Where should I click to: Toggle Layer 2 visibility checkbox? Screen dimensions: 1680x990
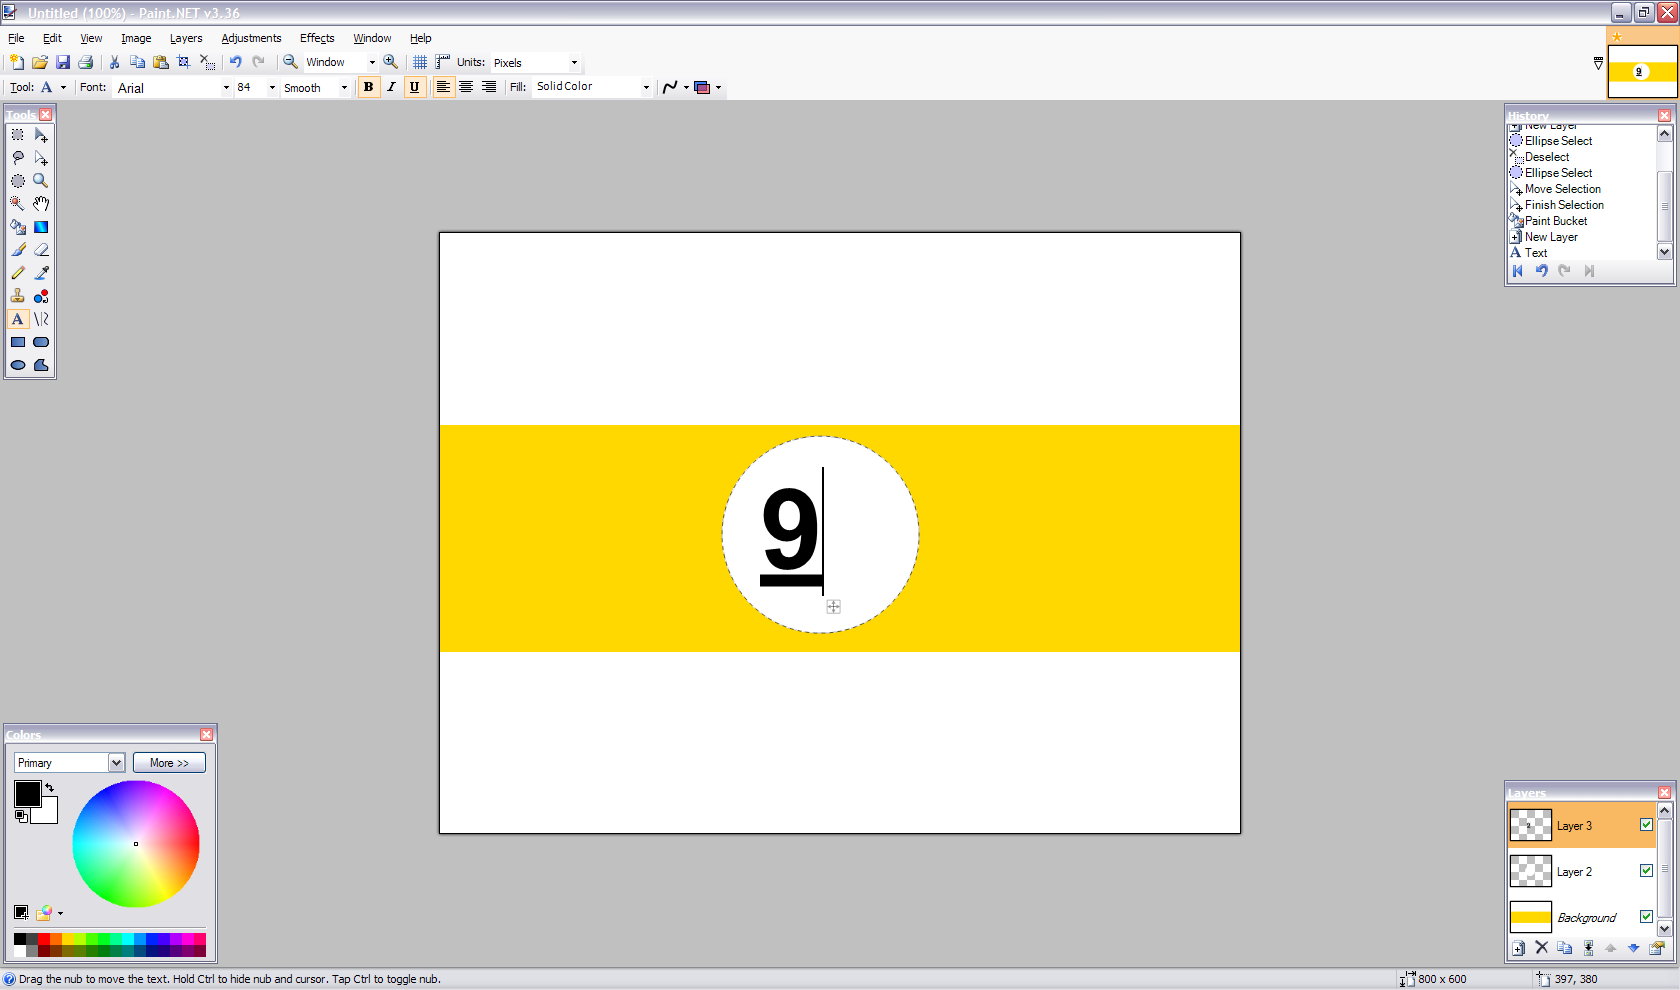click(x=1646, y=871)
